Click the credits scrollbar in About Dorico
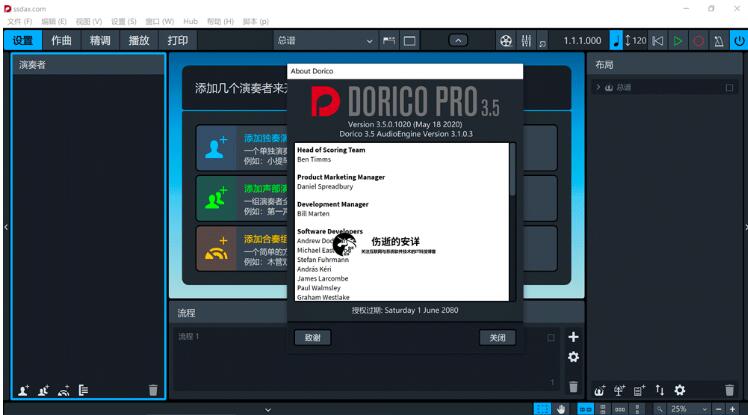This screenshot has width=748, height=415. pyautogui.click(x=512, y=169)
